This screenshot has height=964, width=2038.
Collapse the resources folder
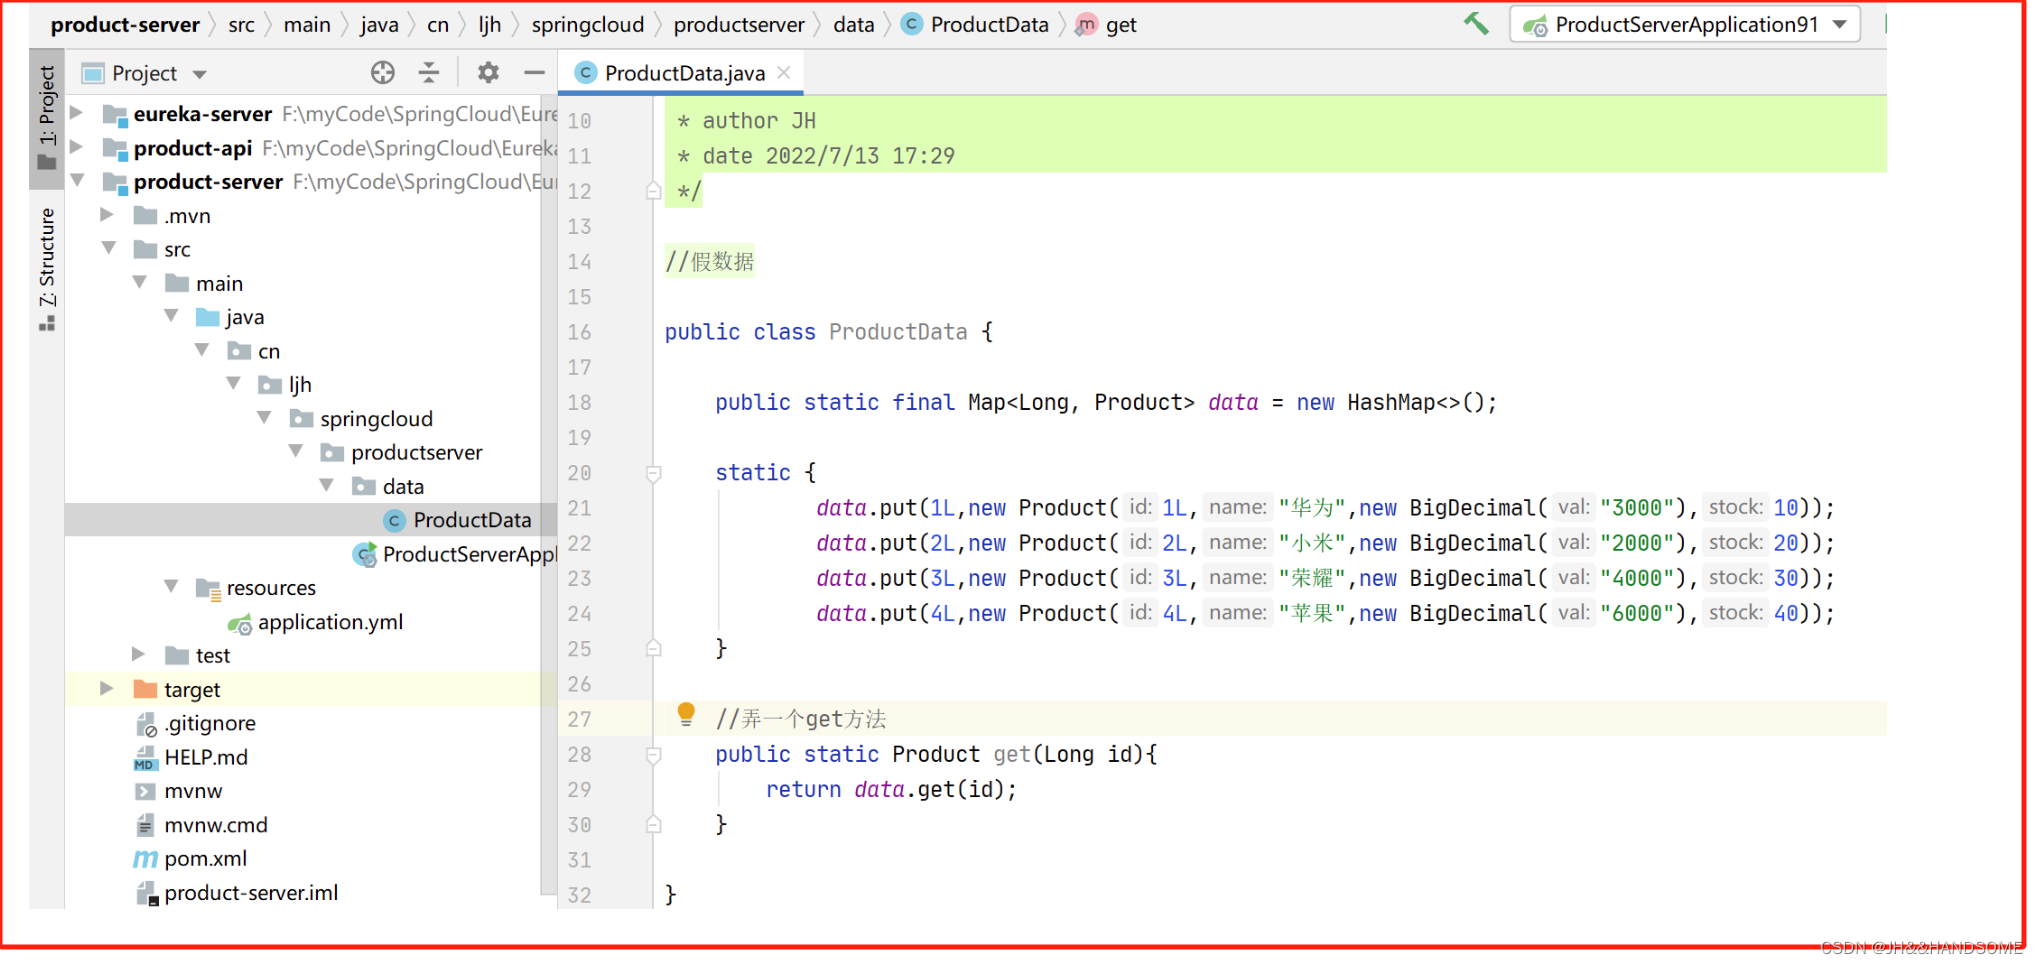click(171, 587)
